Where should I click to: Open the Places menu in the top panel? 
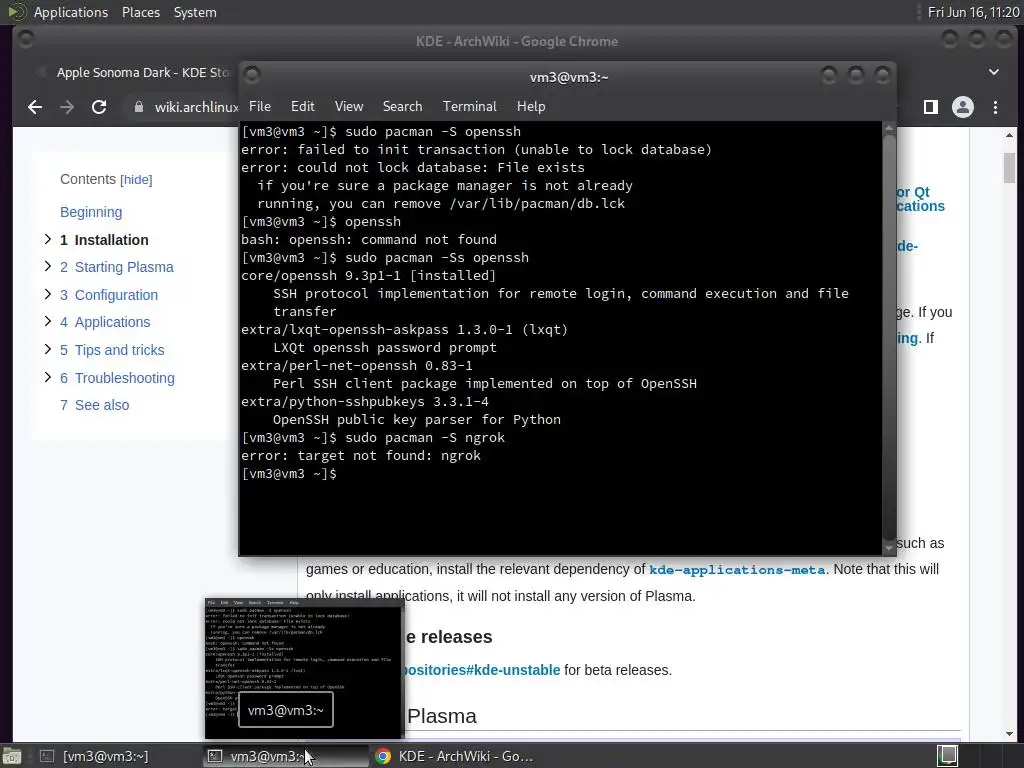[140, 12]
